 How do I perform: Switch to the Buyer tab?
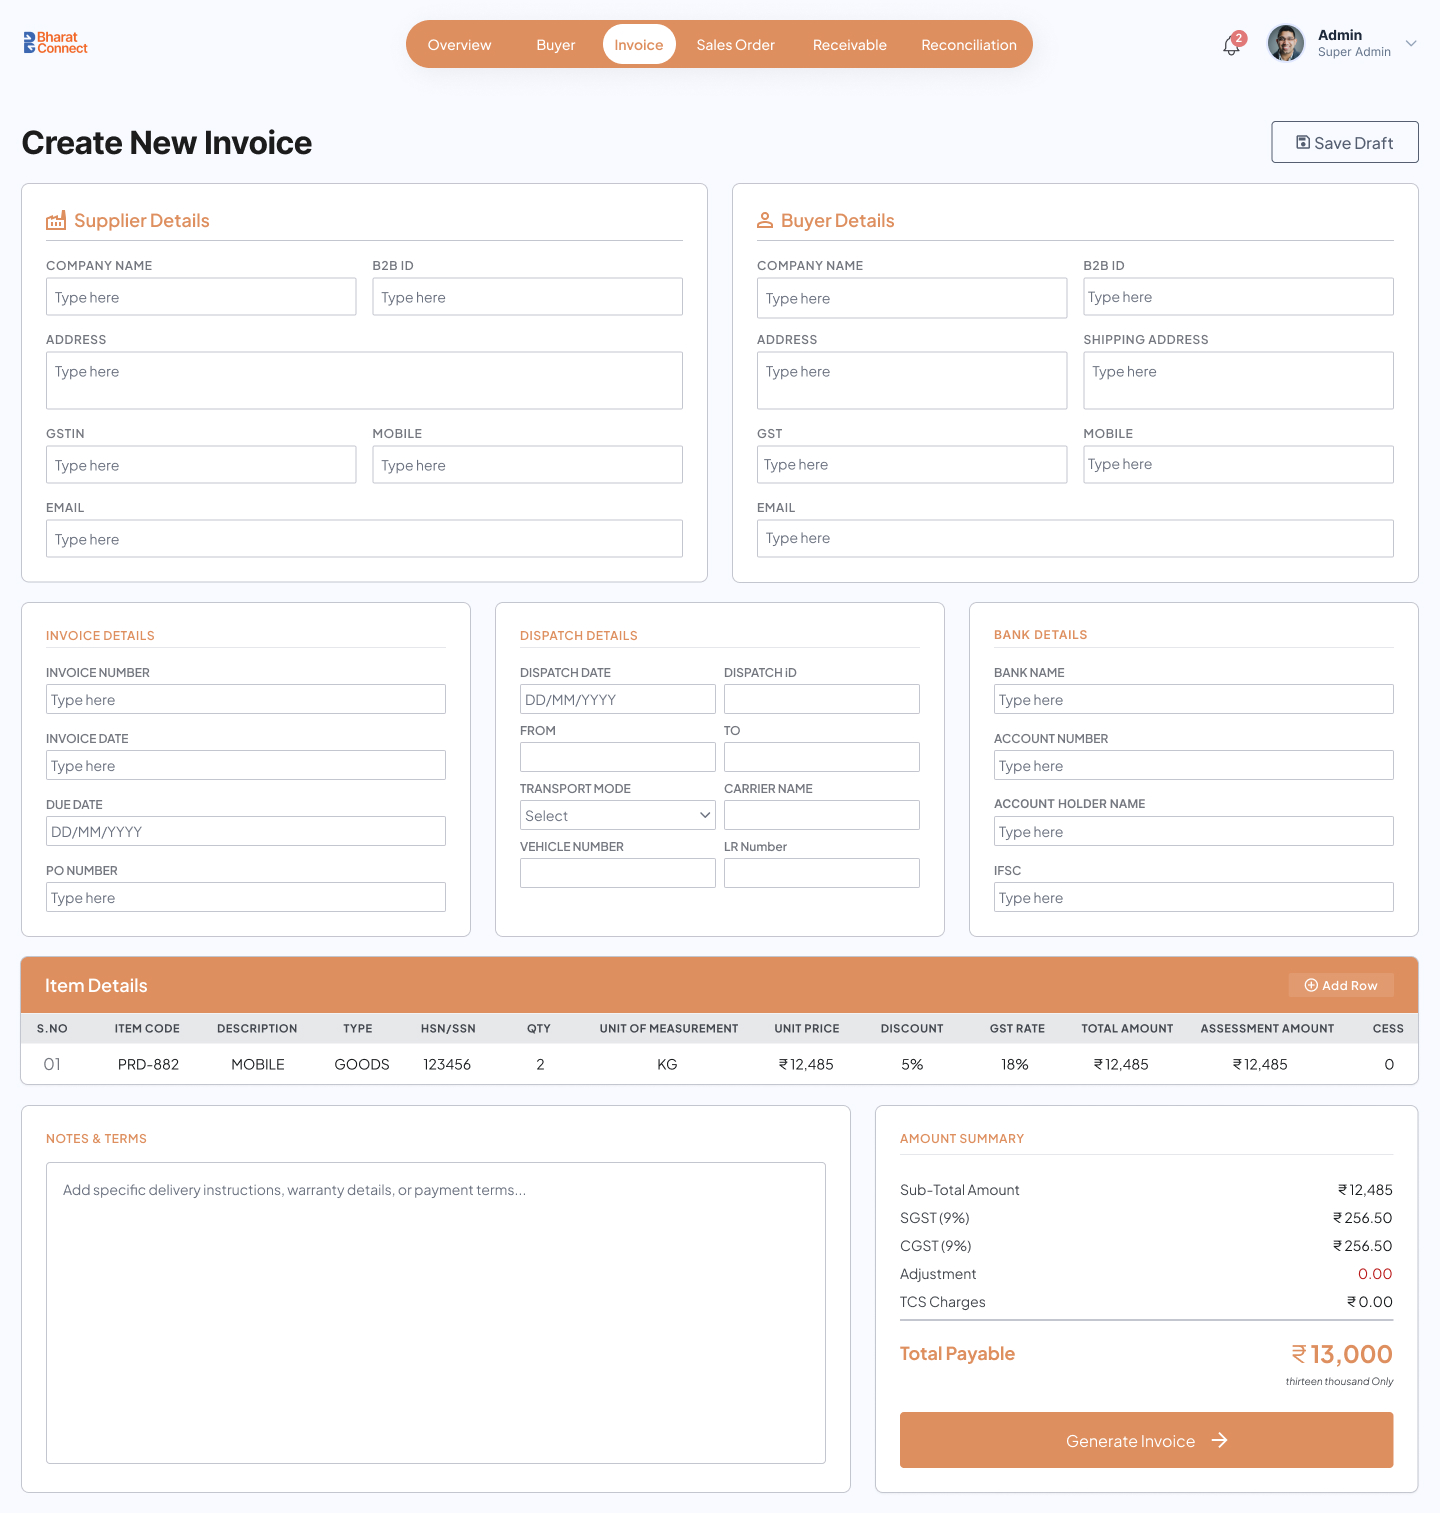556,45
